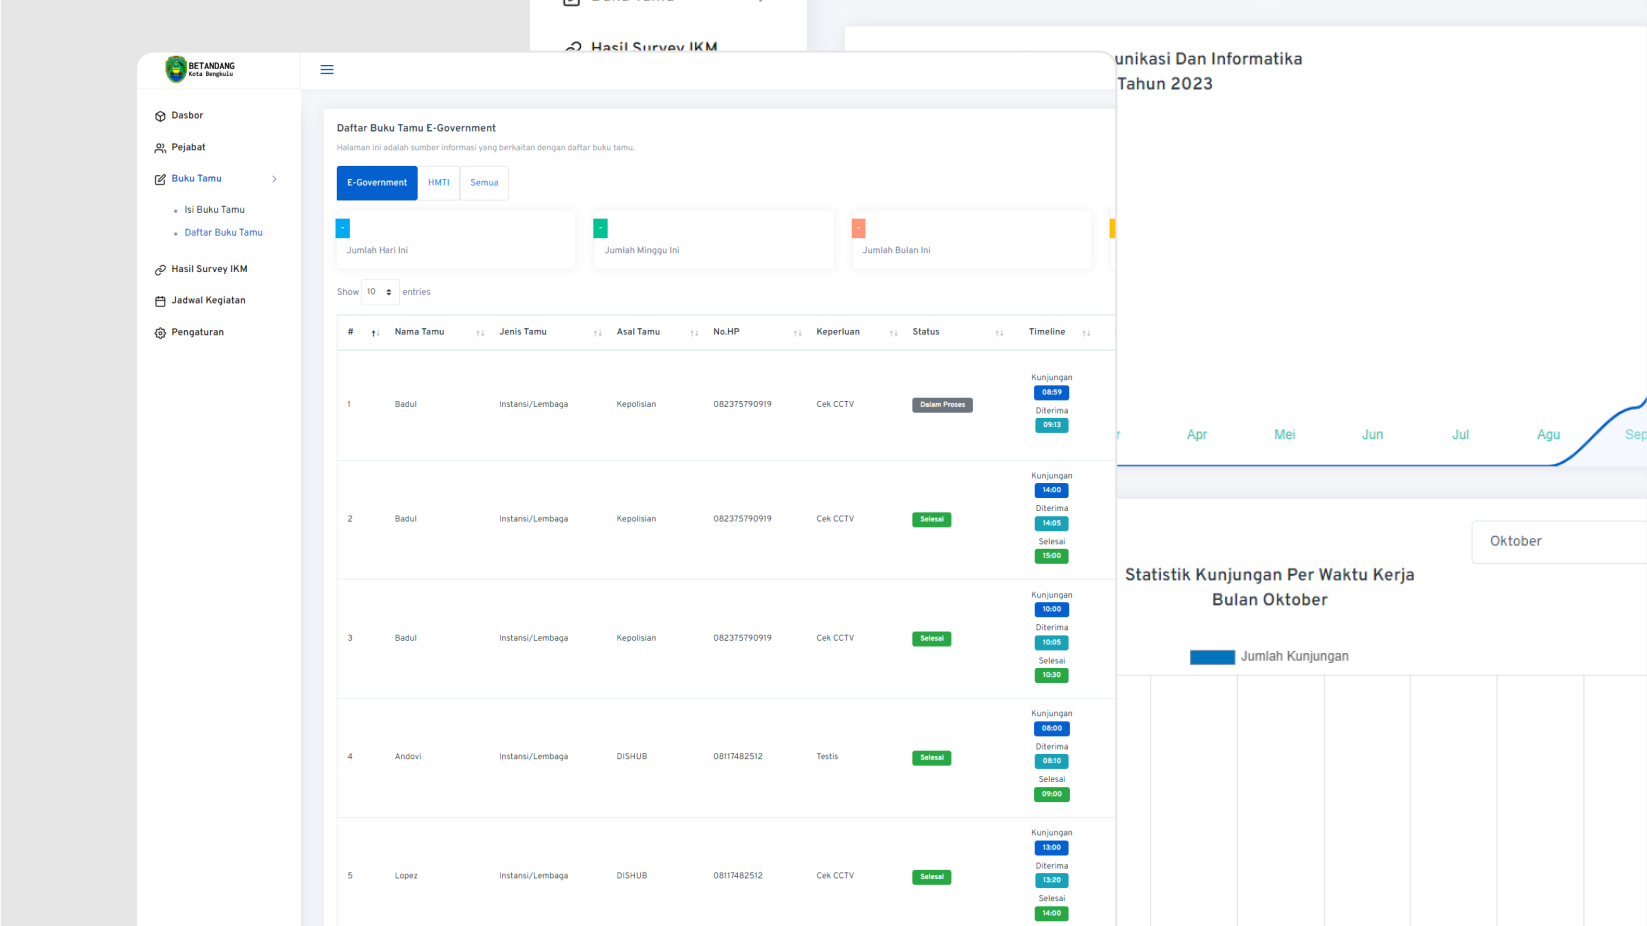This screenshot has height=926, width=1647.
Task: Click Selesai badge in Andovi row
Action: click(x=931, y=758)
